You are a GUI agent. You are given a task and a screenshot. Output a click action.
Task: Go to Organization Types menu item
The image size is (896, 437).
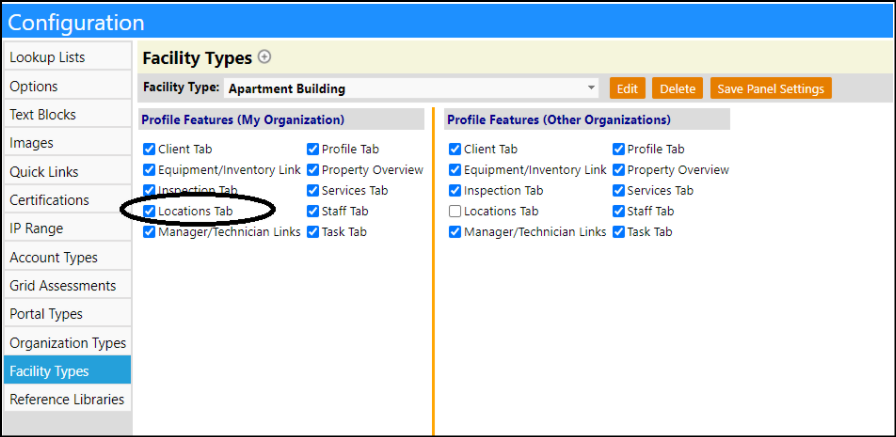[67, 343]
